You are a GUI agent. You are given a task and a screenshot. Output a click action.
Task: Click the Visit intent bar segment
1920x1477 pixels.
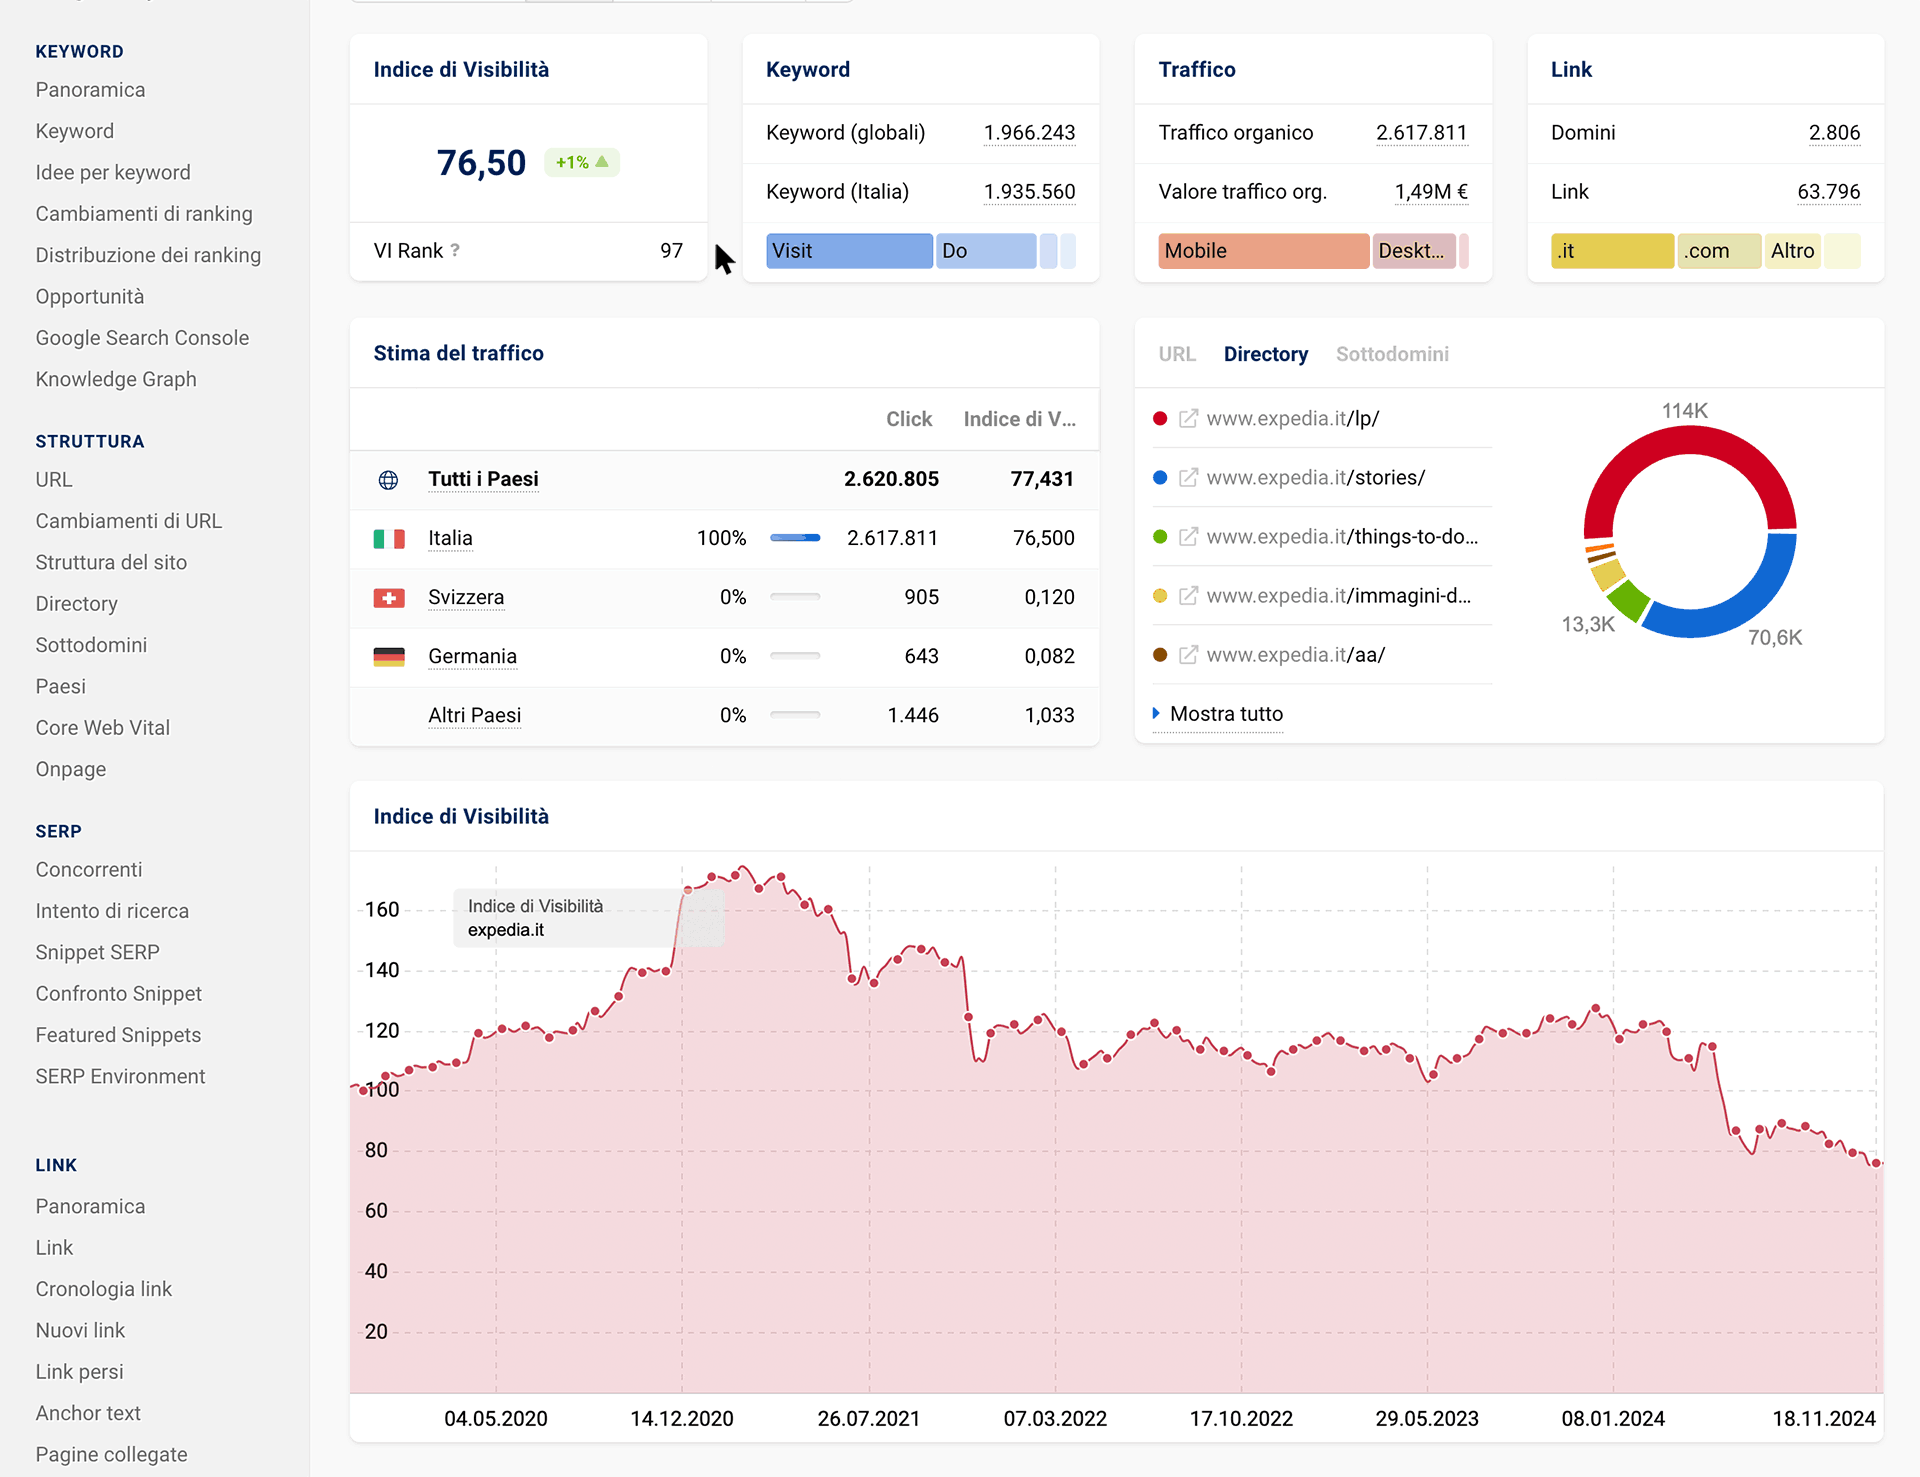[x=849, y=251]
